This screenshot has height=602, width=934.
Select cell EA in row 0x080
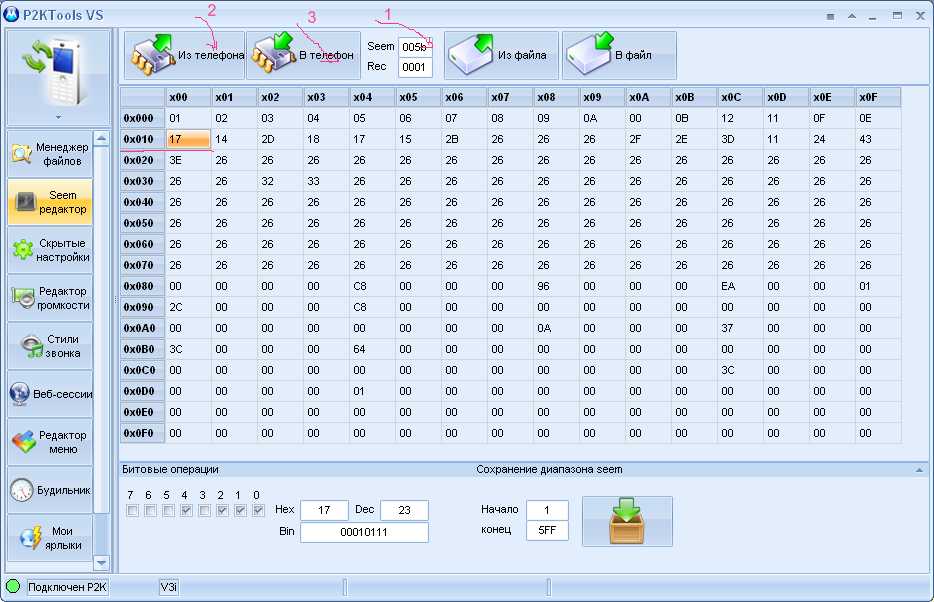(x=740, y=286)
